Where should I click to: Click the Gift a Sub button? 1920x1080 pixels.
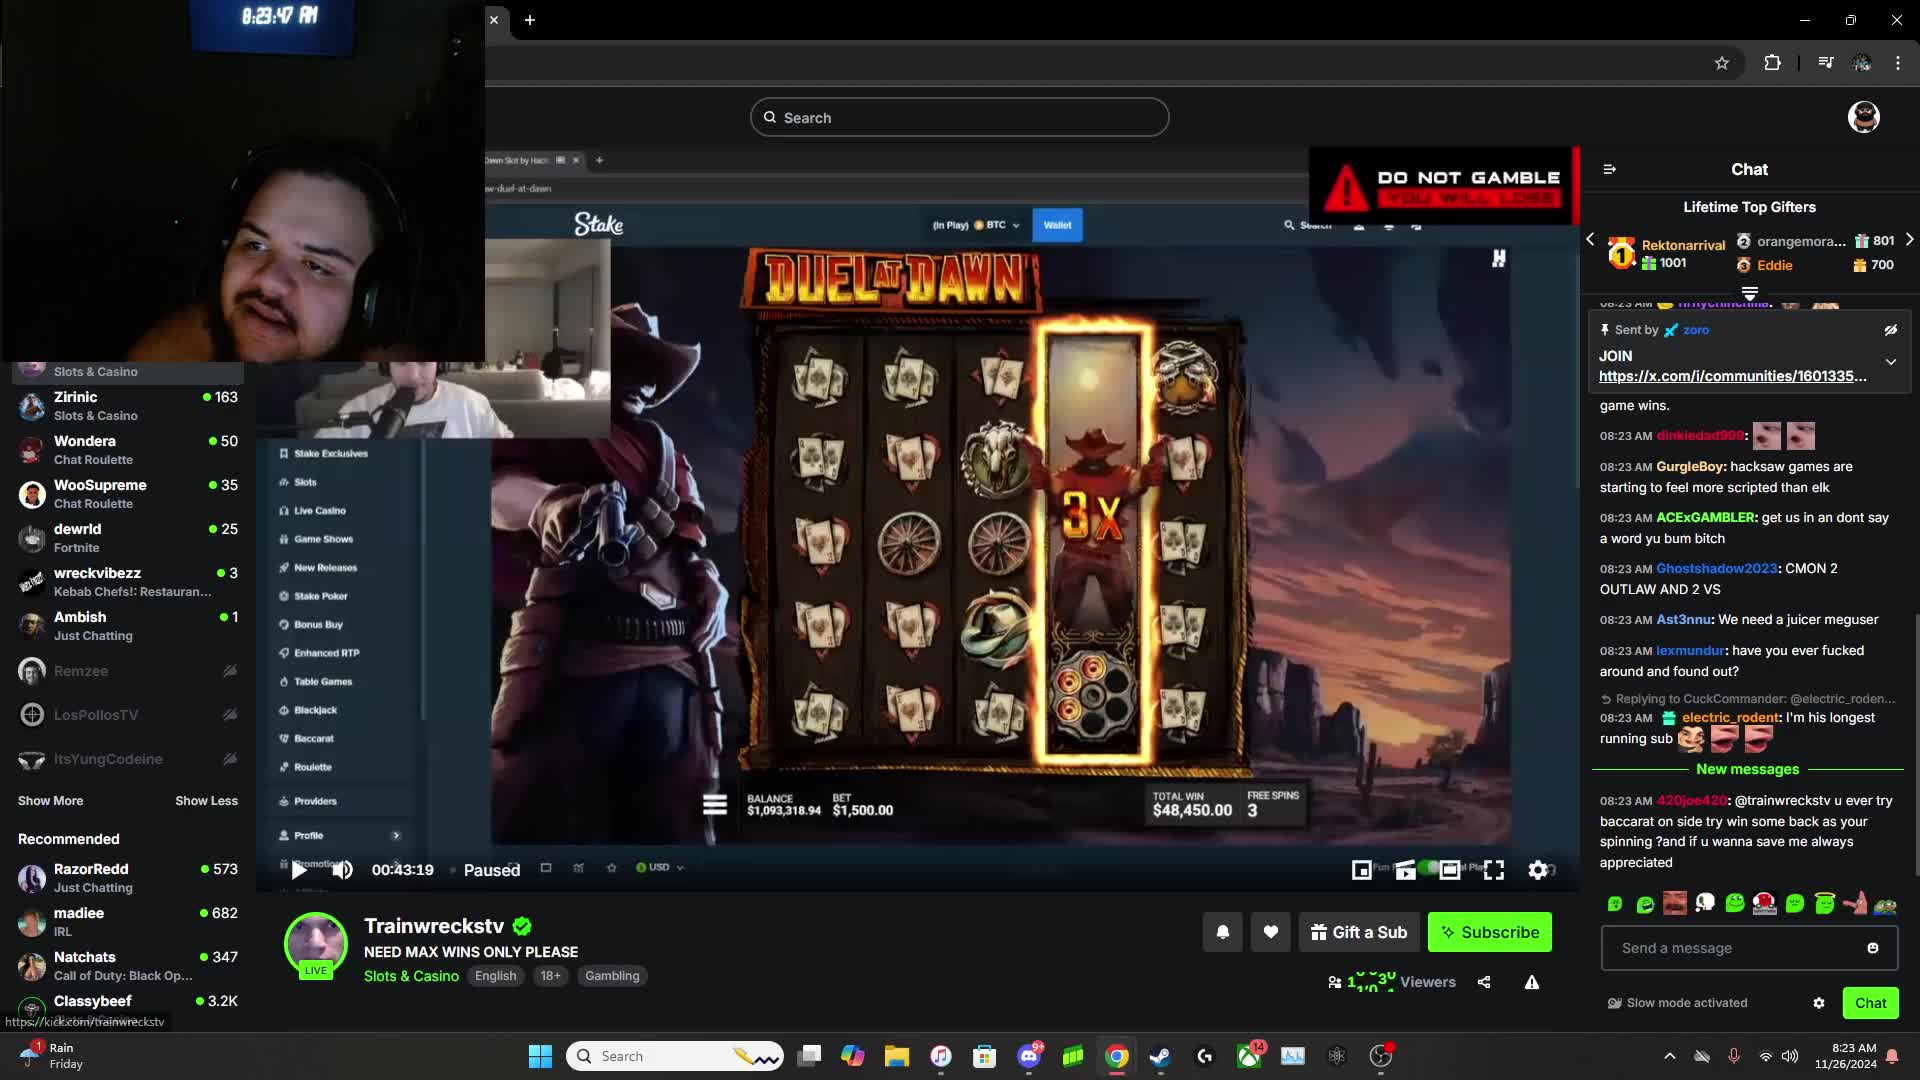pos(1359,932)
